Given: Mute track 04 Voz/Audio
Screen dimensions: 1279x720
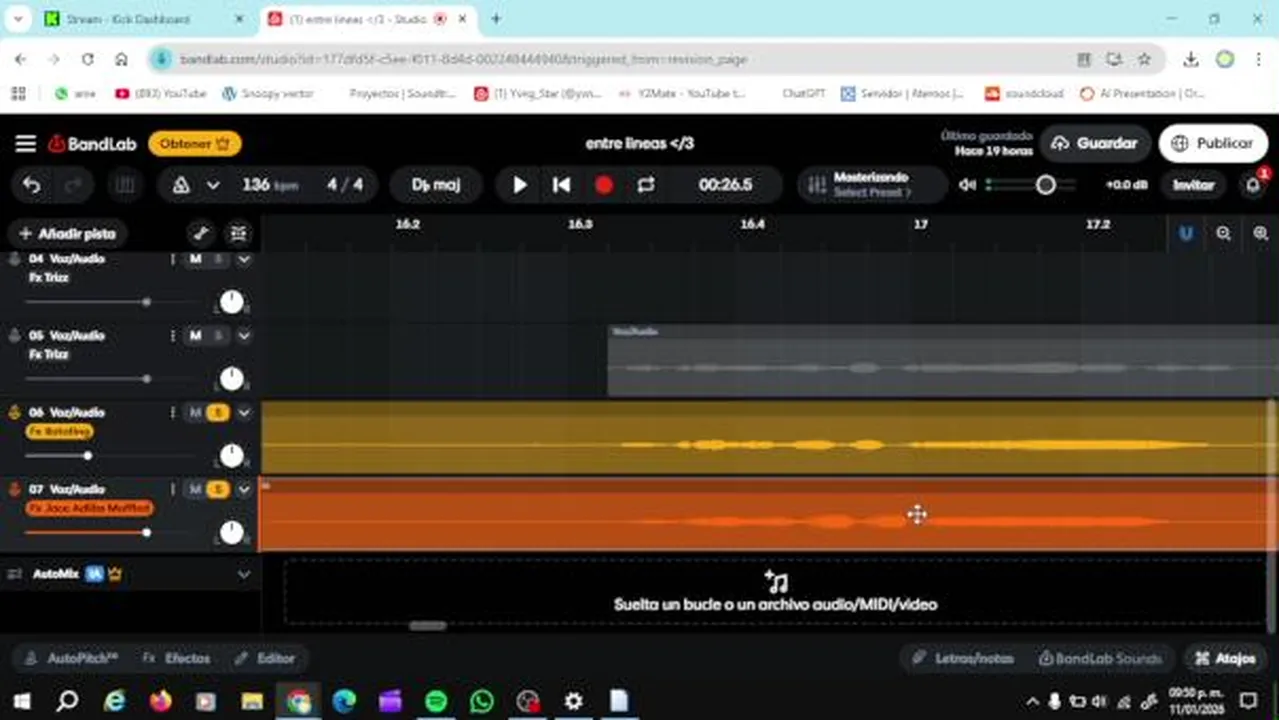Looking at the screenshot, I should pyautogui.click(x=196, y=259).
